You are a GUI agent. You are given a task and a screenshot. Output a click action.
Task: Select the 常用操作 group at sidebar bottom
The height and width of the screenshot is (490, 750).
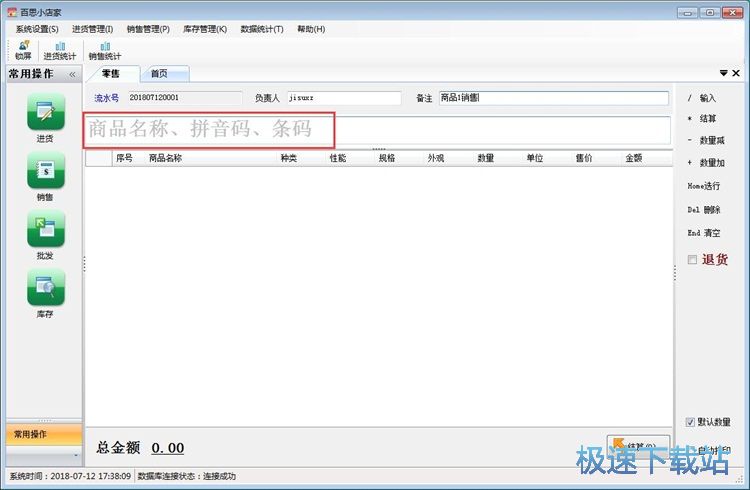[44, 434]
